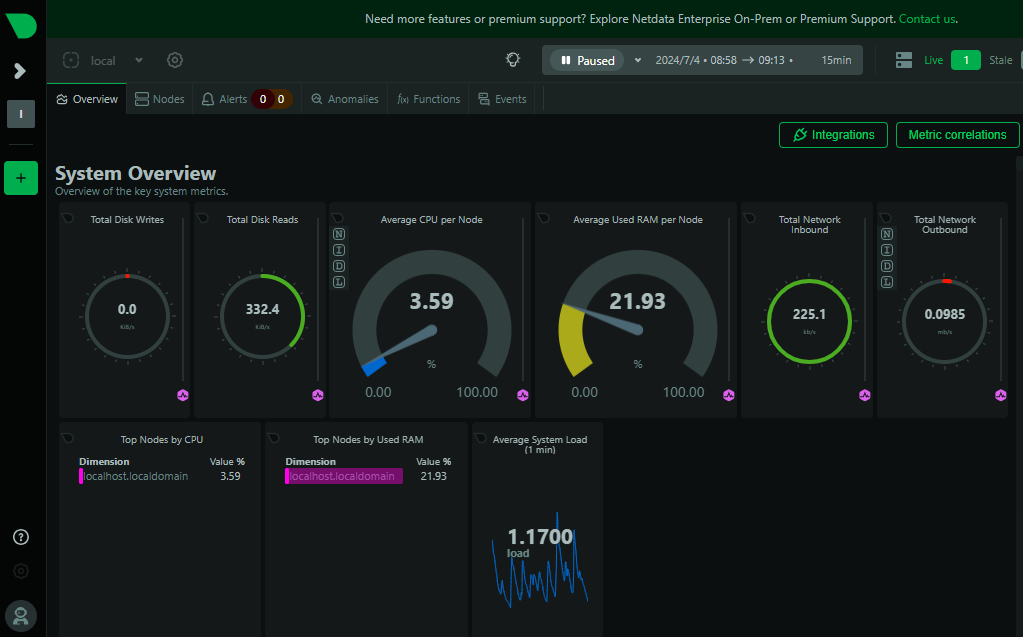Click the corner handle of Total Disk Reads card

point(202,218)
